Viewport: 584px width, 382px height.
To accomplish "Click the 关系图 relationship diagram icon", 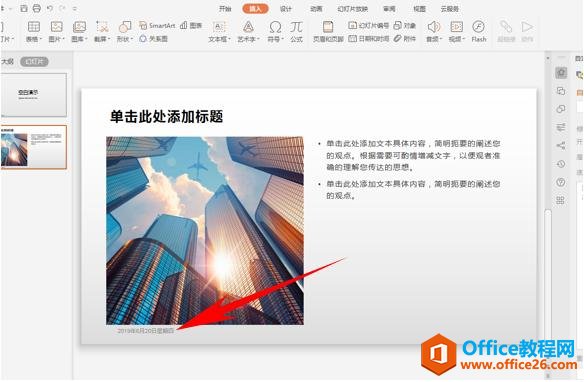I will [153, 38].
